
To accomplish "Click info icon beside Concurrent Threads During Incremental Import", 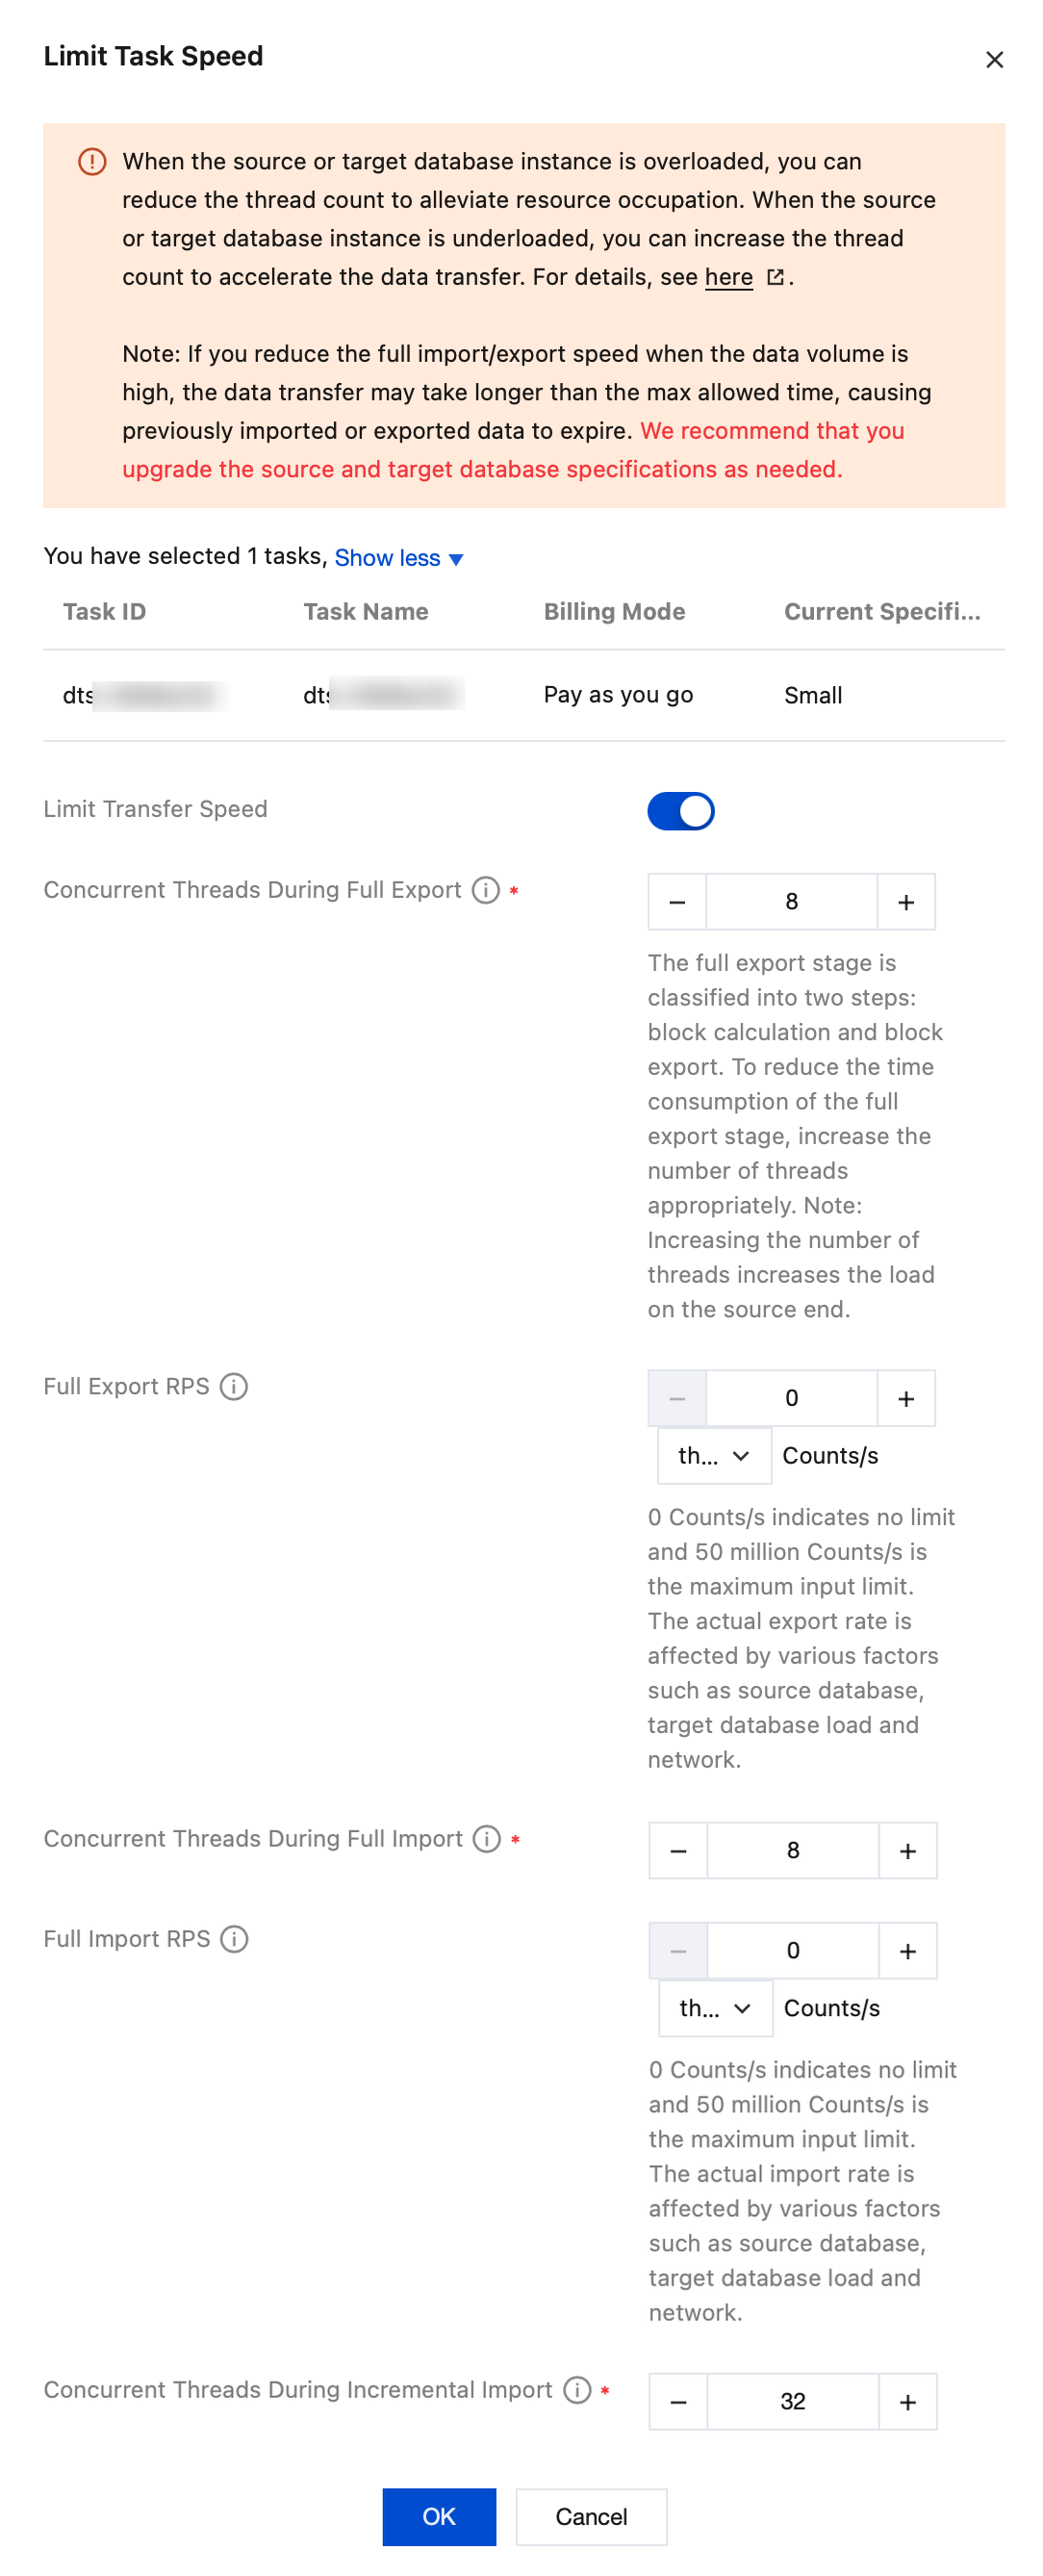I will [577, 2389].
